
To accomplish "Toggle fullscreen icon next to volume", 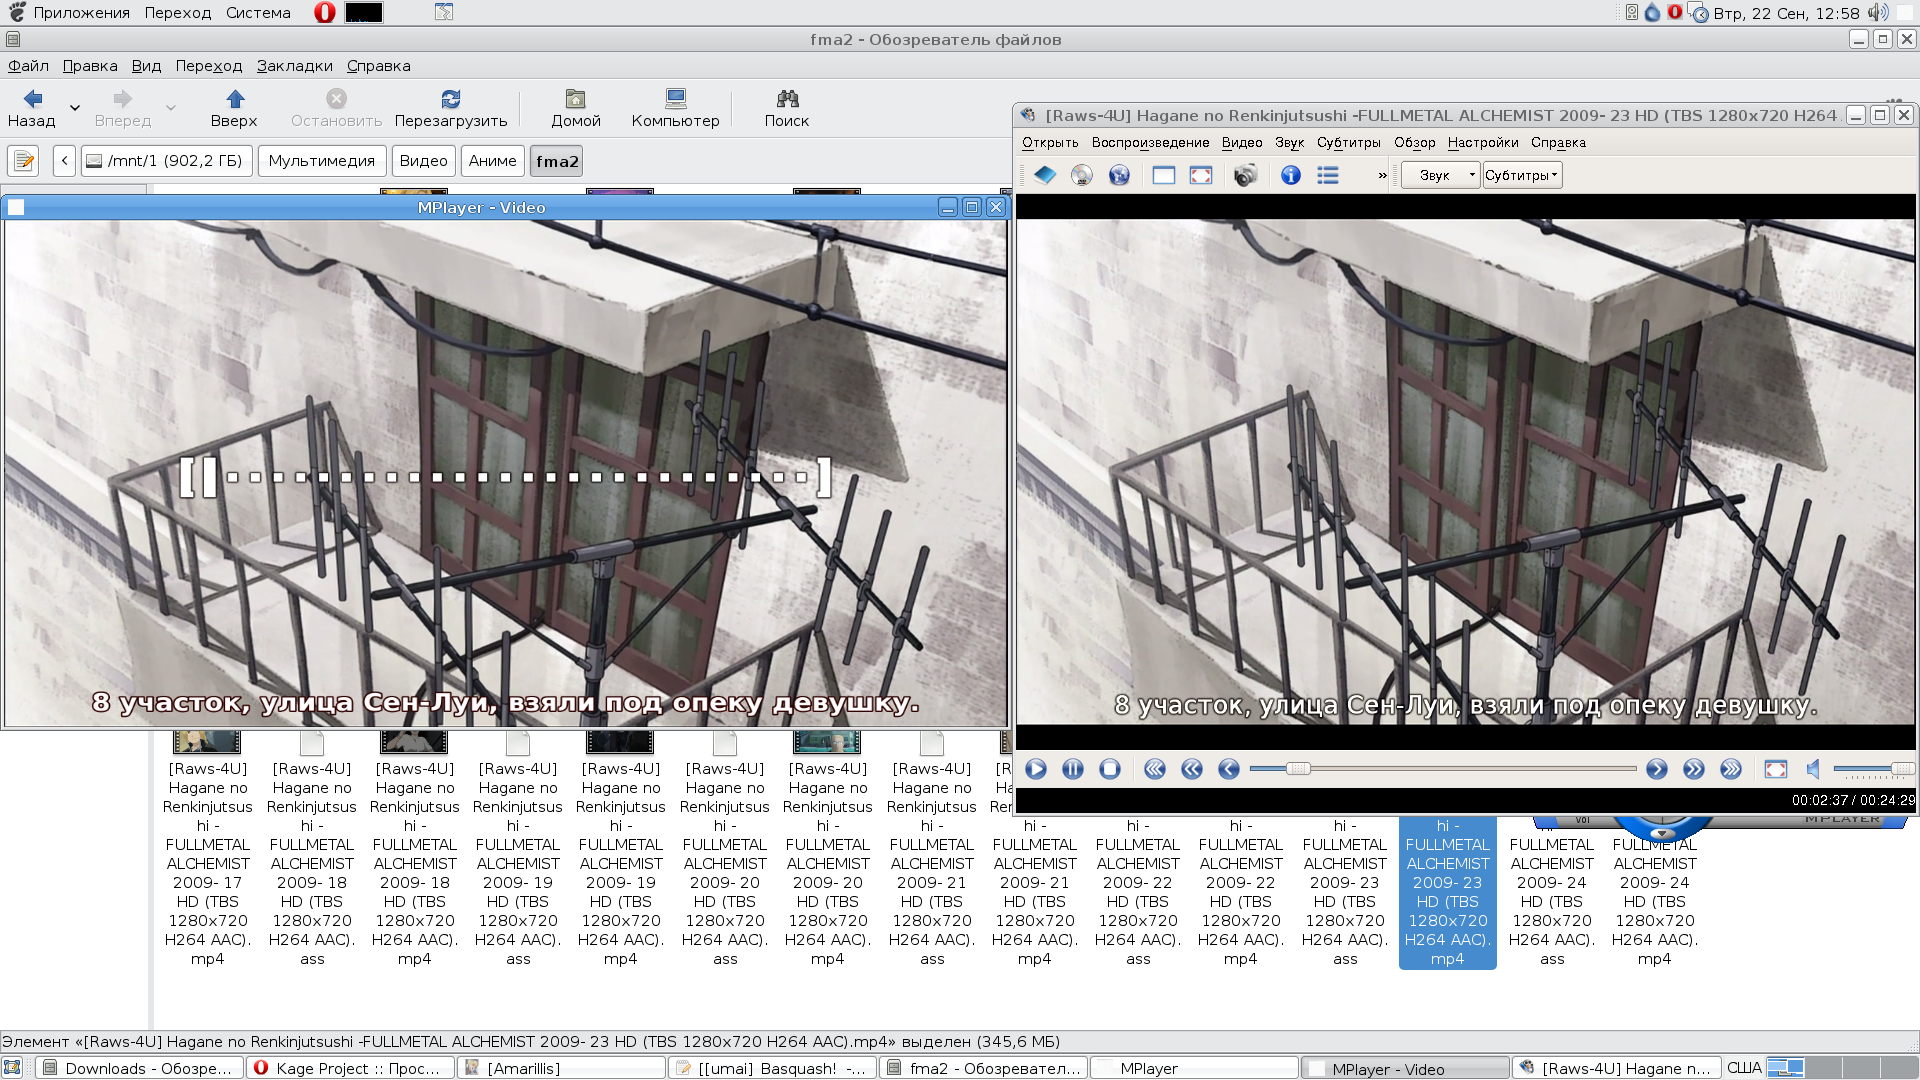I will [1776, 769].
